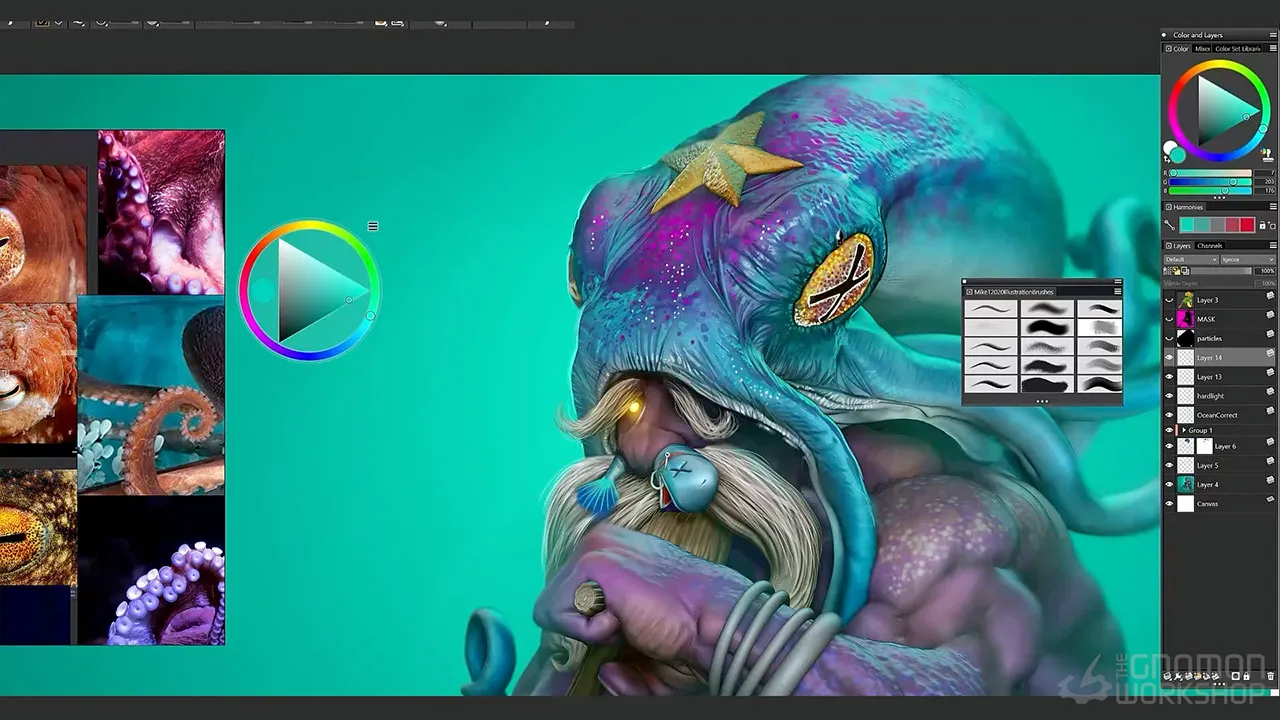Screen dimensions: 1280x720
Task: Hide the hardlight layer
Action: click(1169, 396)
